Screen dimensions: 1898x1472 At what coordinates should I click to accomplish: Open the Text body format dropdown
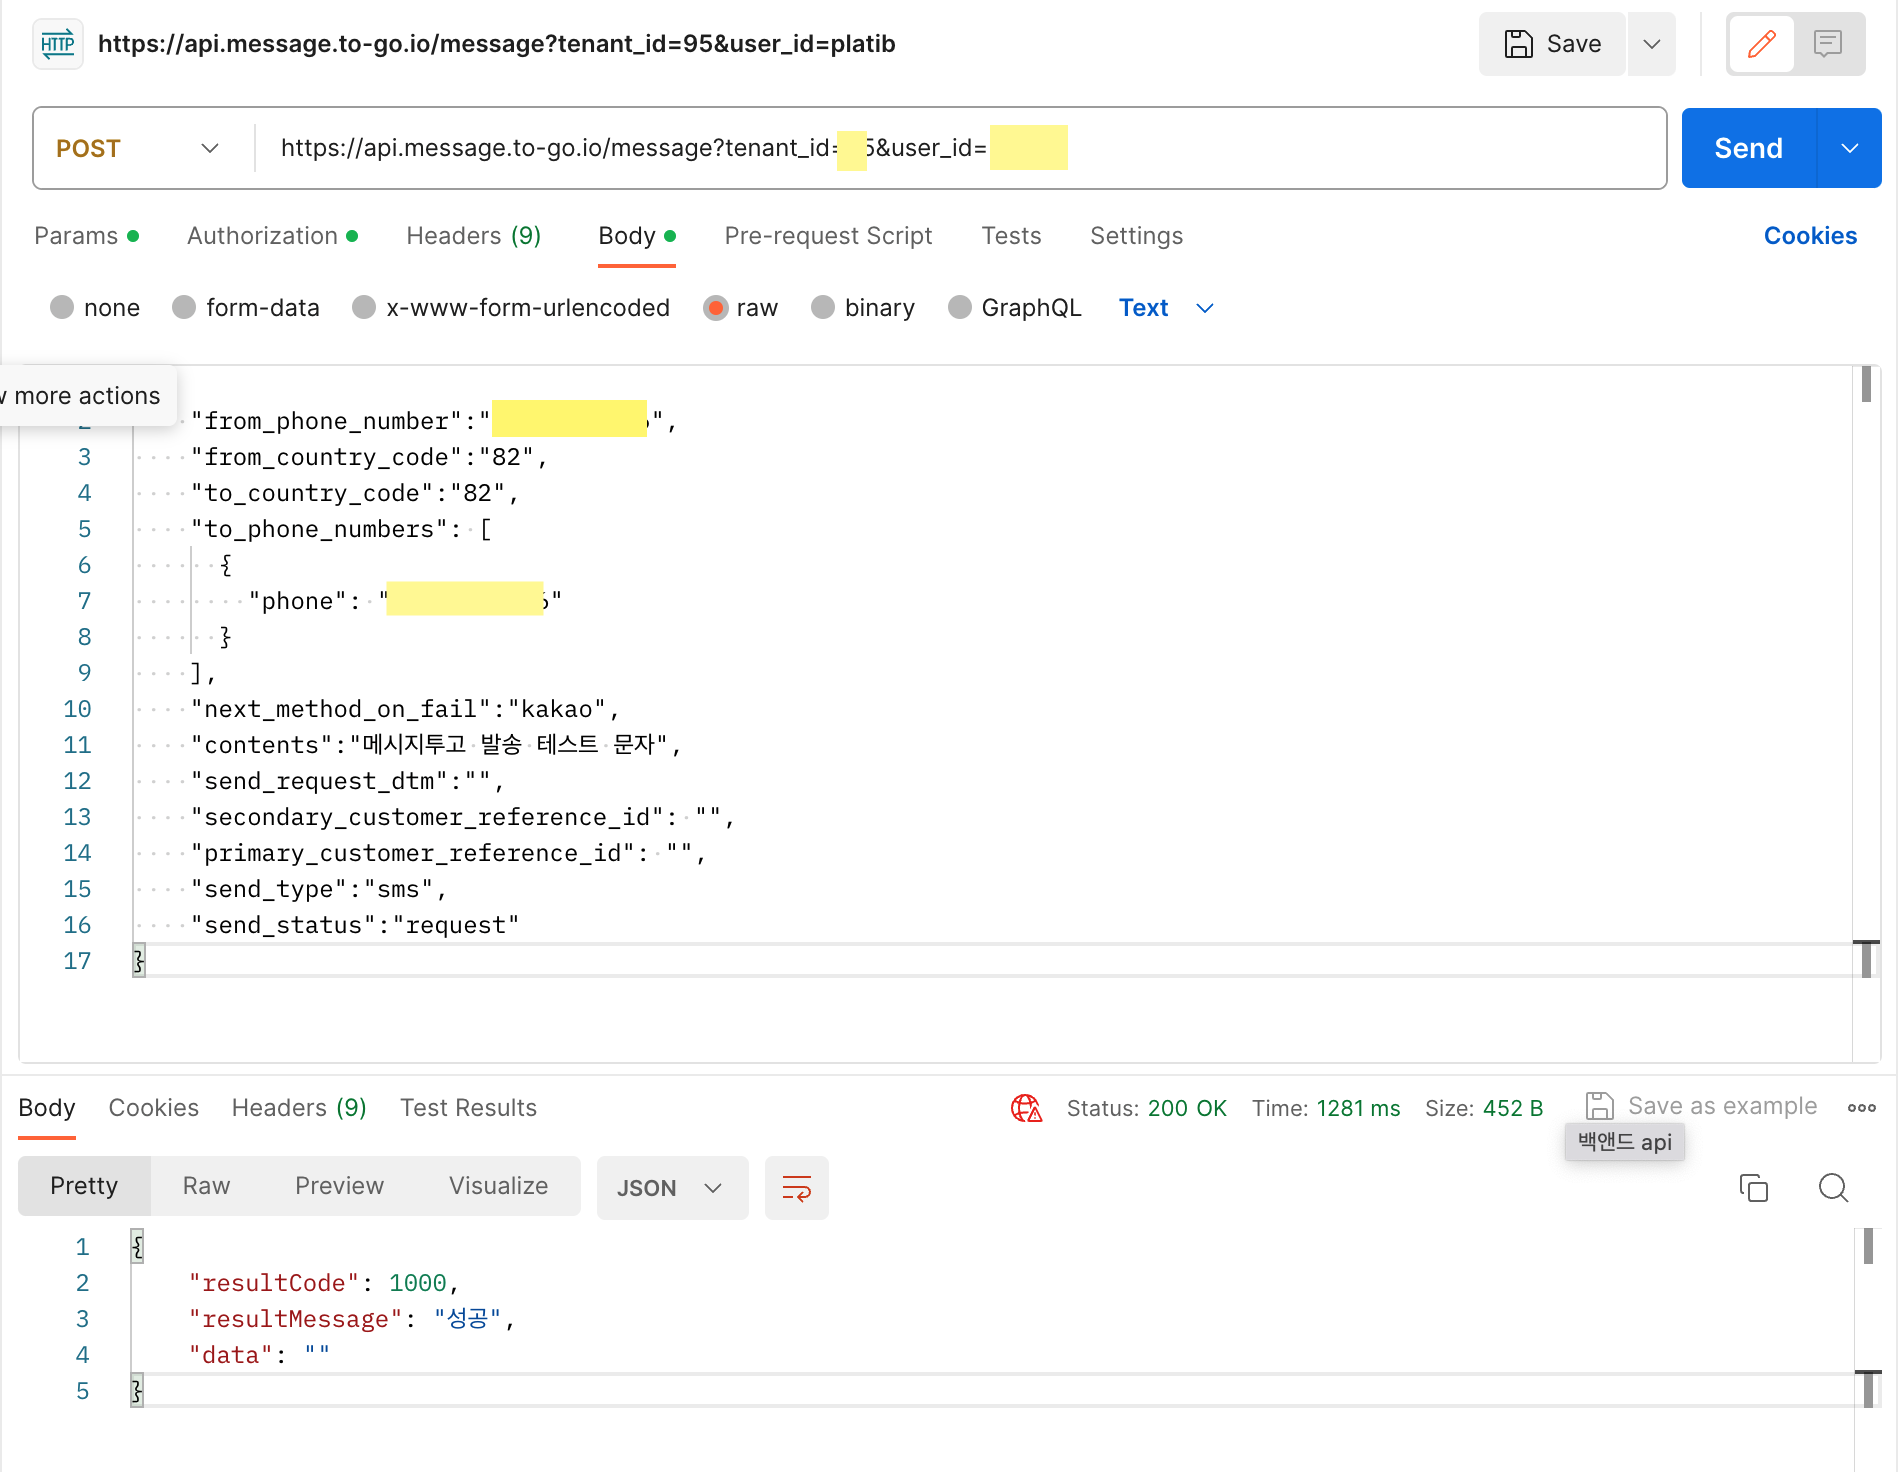[x=1166, y=308]
